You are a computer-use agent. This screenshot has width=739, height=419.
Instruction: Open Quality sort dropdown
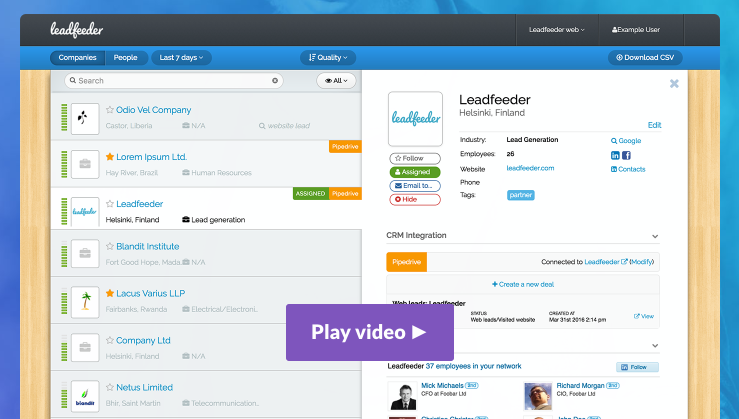pyautogui.click(x=328, y=58)
